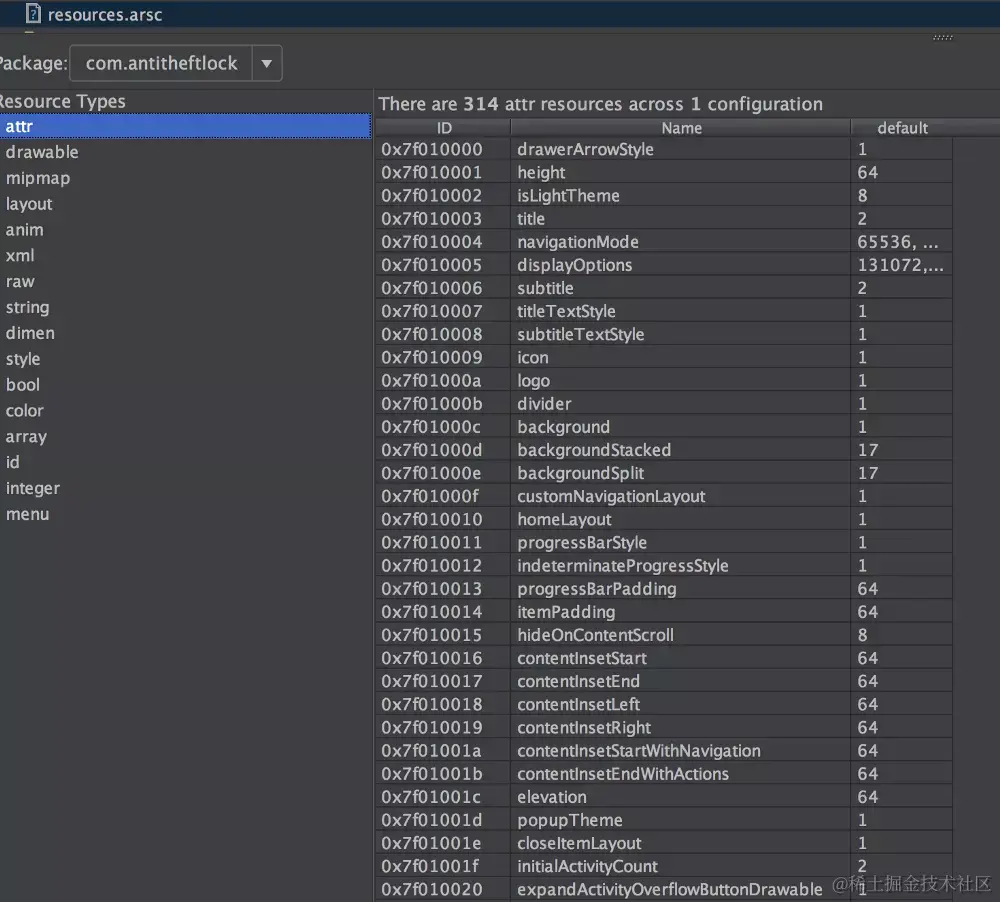This screenshot has height=902, width=1000.
Task: Open the Package dropdown arrow
Action: (267, 63)
